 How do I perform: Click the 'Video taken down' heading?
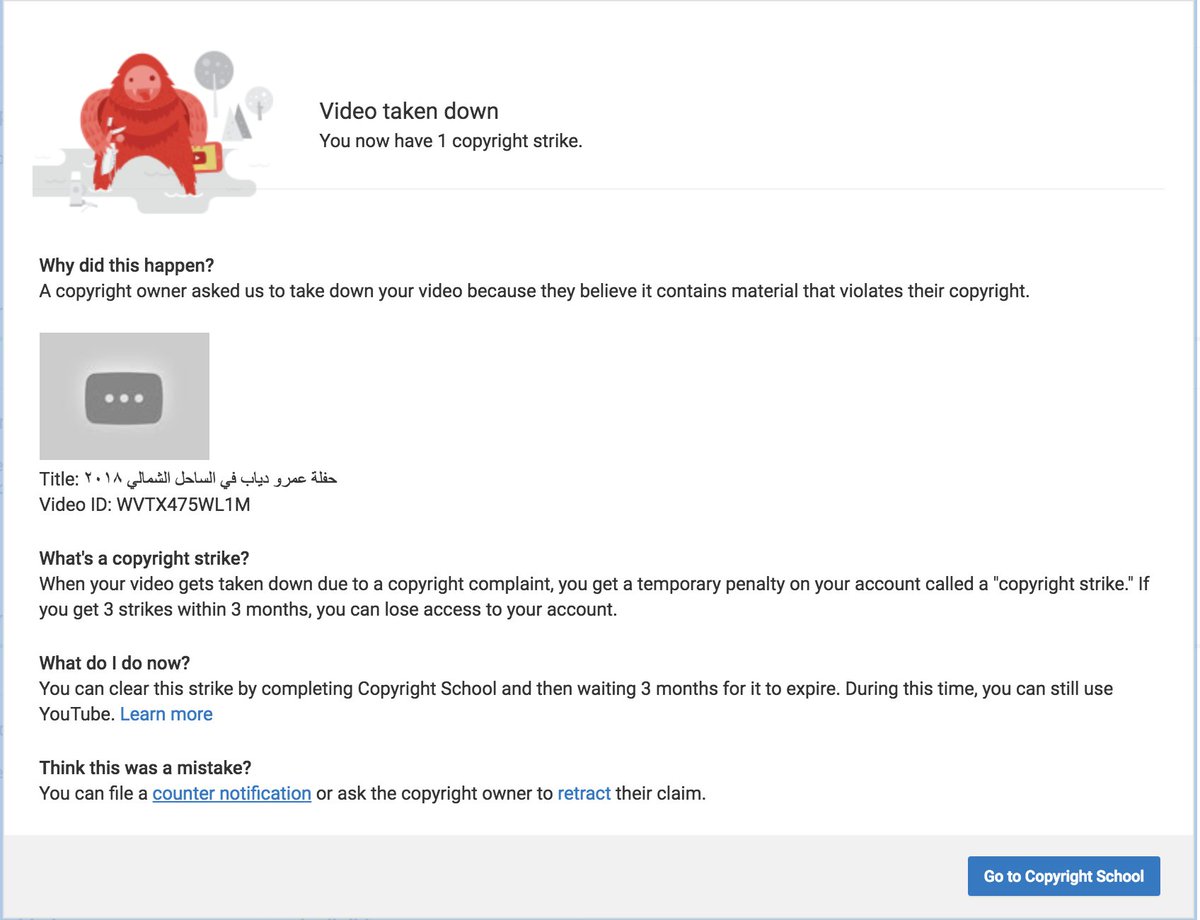point(409,111)
